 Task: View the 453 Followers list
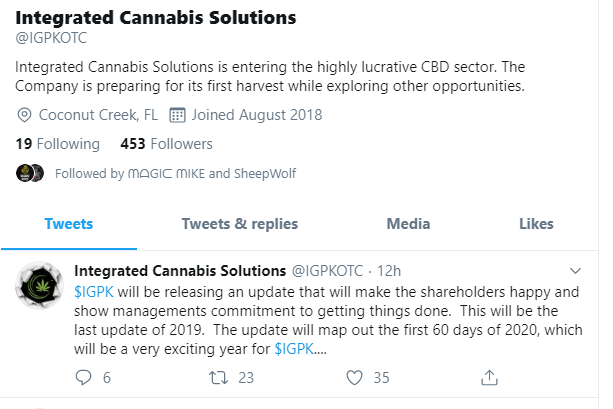point(166,144)
